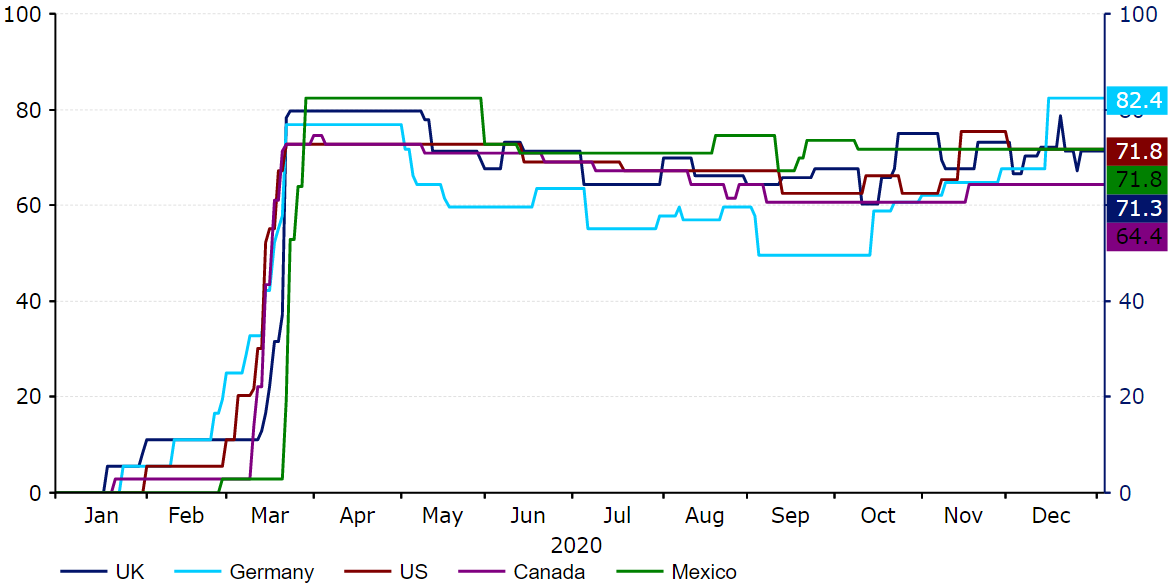The height and width of the screenshot is (584, 1171).
Task: Select the Oct month axis label
Action: 878,516
